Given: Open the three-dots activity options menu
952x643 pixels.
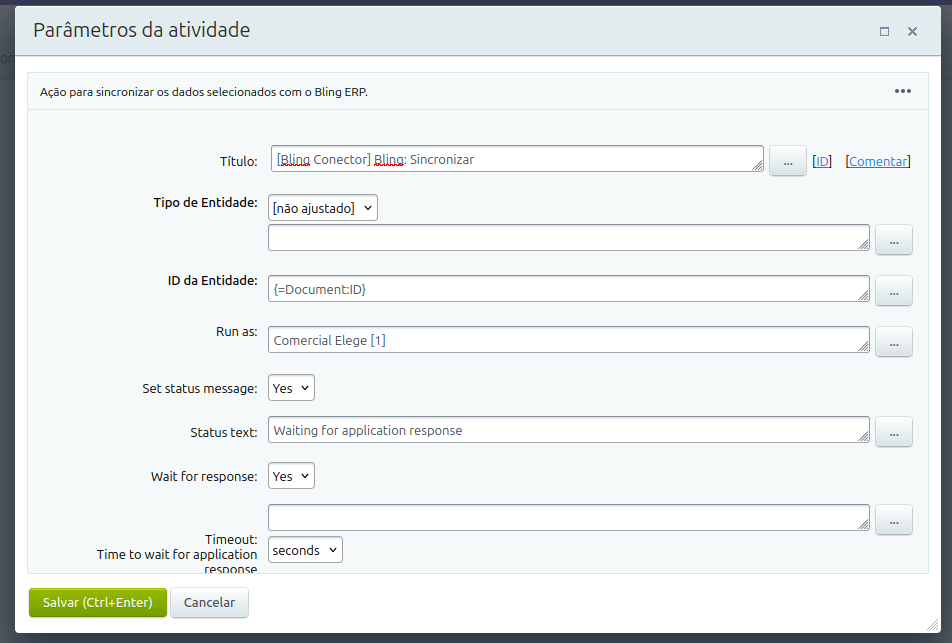Looking at the screenshot, I should pos(902,91).
